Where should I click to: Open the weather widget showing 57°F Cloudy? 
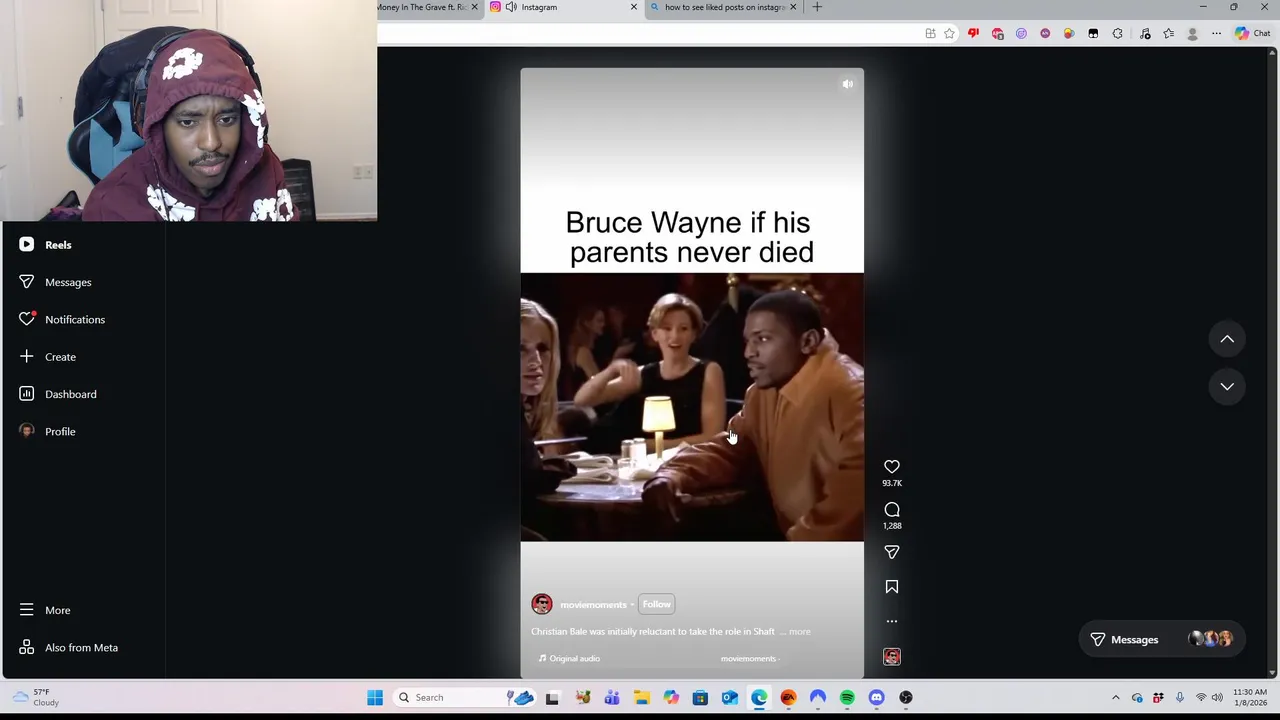coord(36,697)
